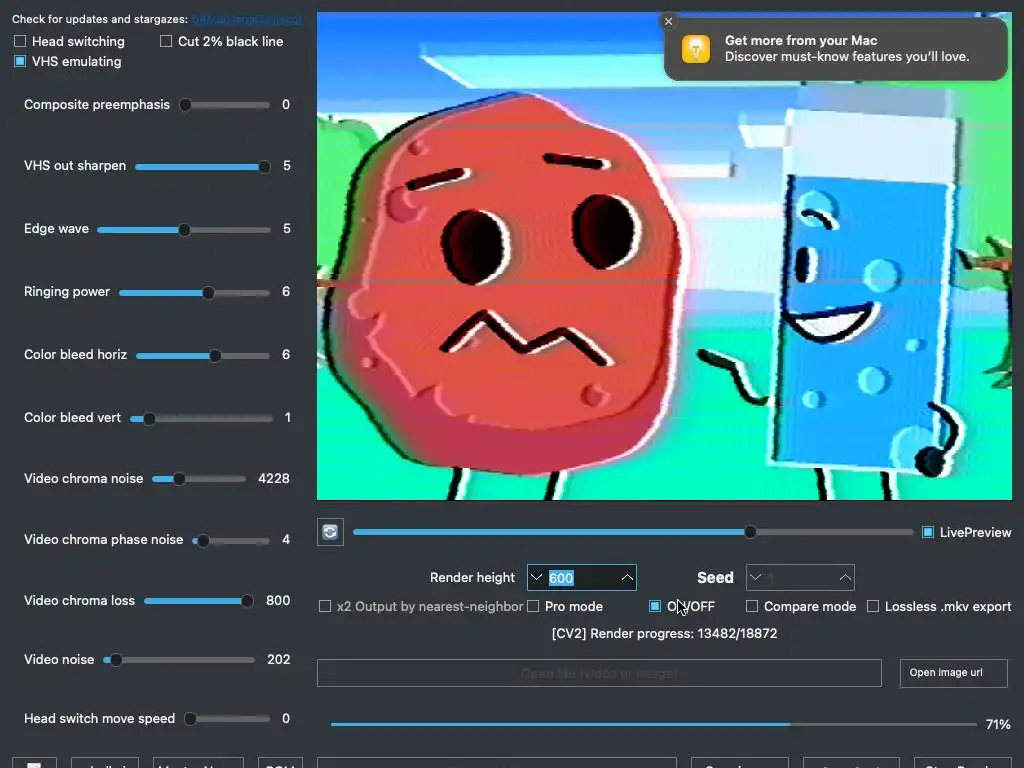Adjust the Video chroma loss slider
The height and width of the screenshot is (768, 1024).
coord(199,601)
